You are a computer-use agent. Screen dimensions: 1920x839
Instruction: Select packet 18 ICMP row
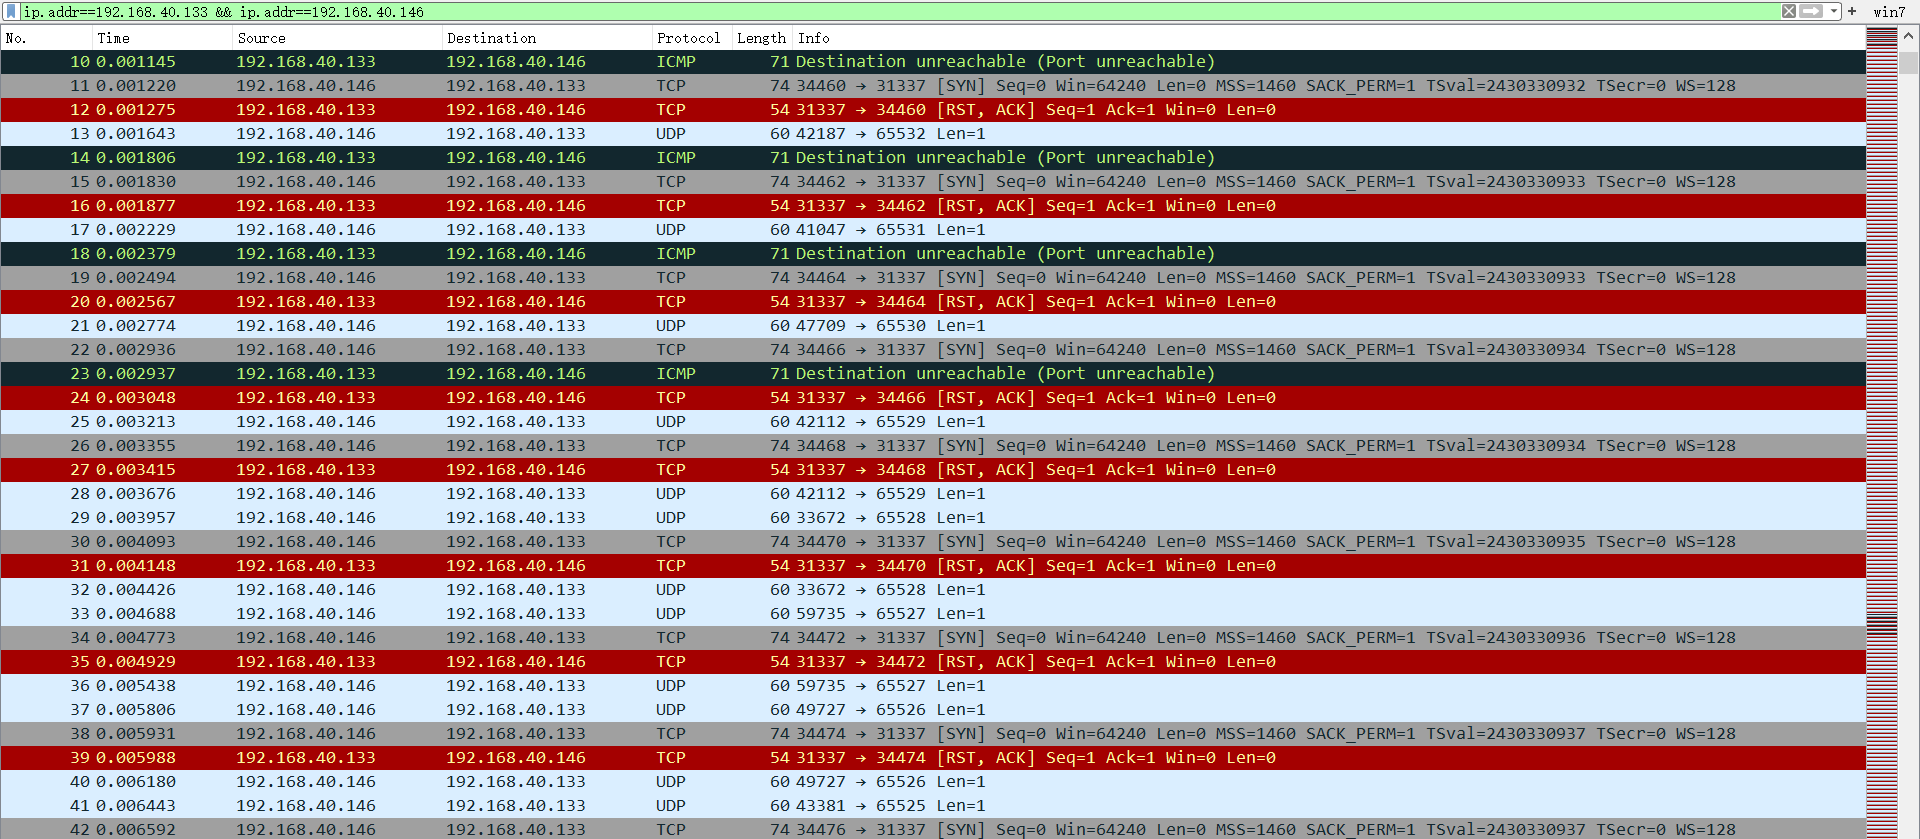pyautogui.click(x=933, y=254)
